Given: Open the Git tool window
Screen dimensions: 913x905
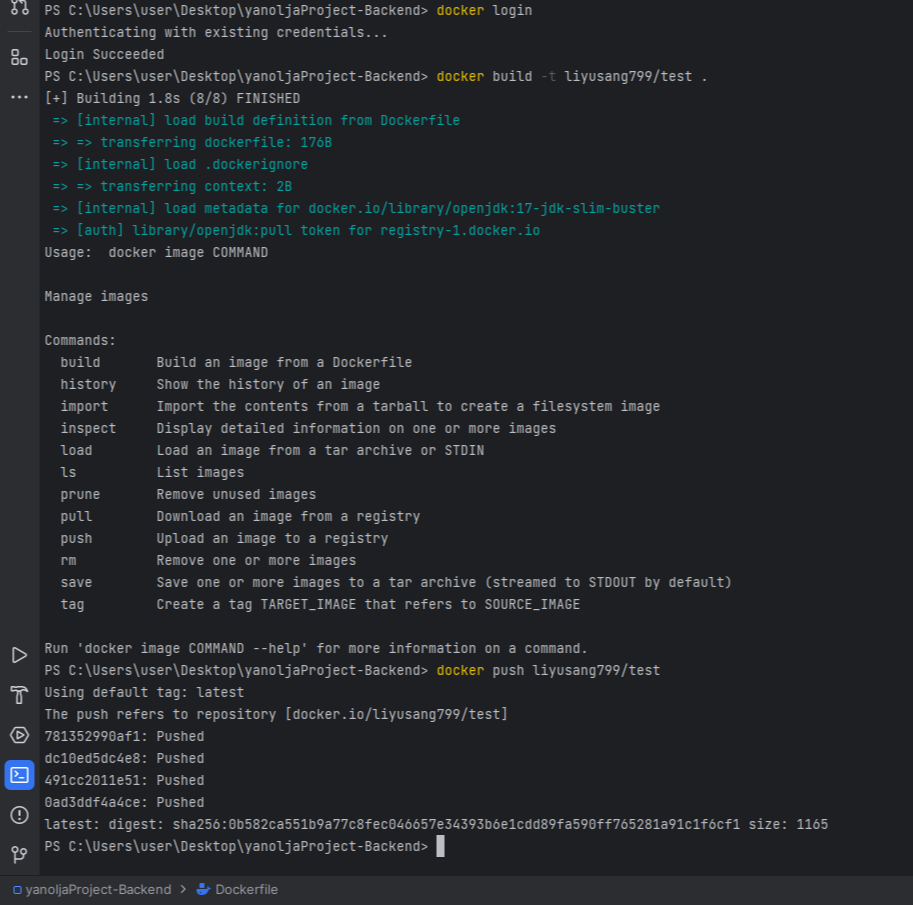Looking at the screenshot, I should 19,854.
